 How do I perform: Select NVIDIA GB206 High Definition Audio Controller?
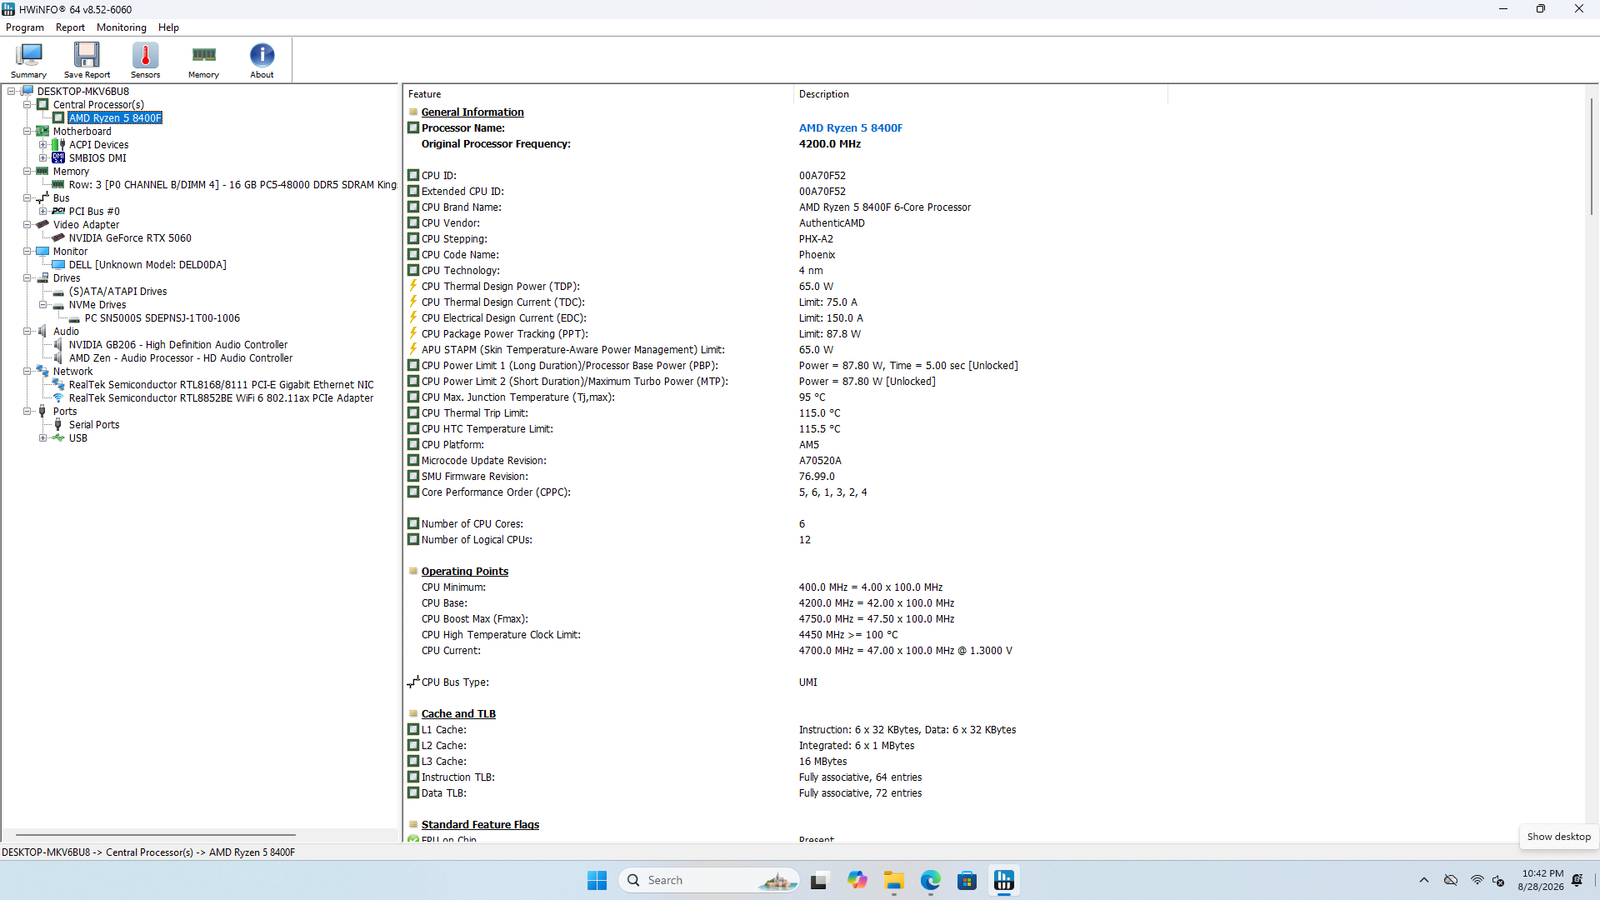[x=178, y=345]
